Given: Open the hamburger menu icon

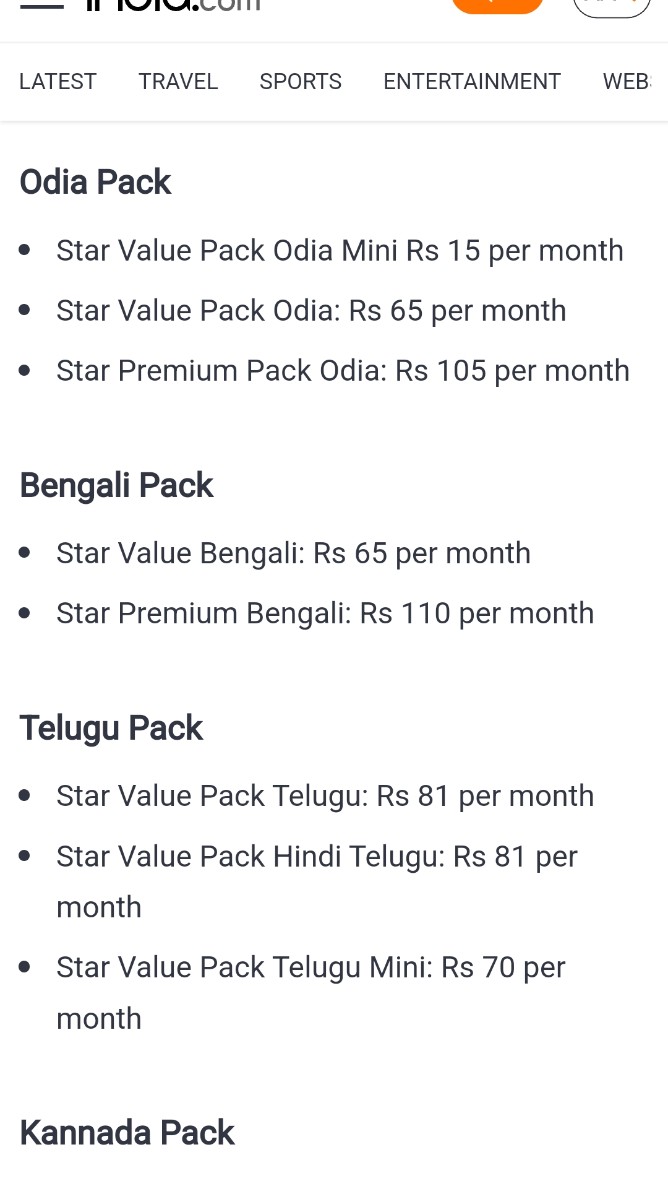Looking at the screenshot, I should tap(42, 4).
